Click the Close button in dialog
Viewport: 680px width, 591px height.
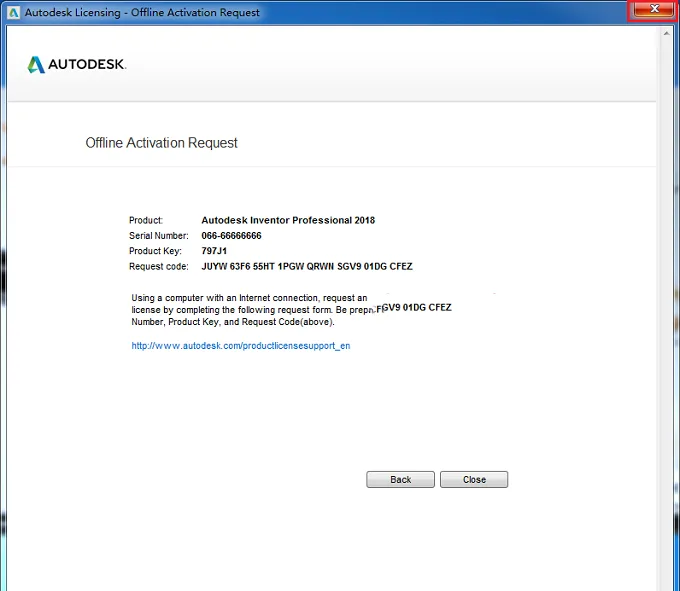pos(474,479)
